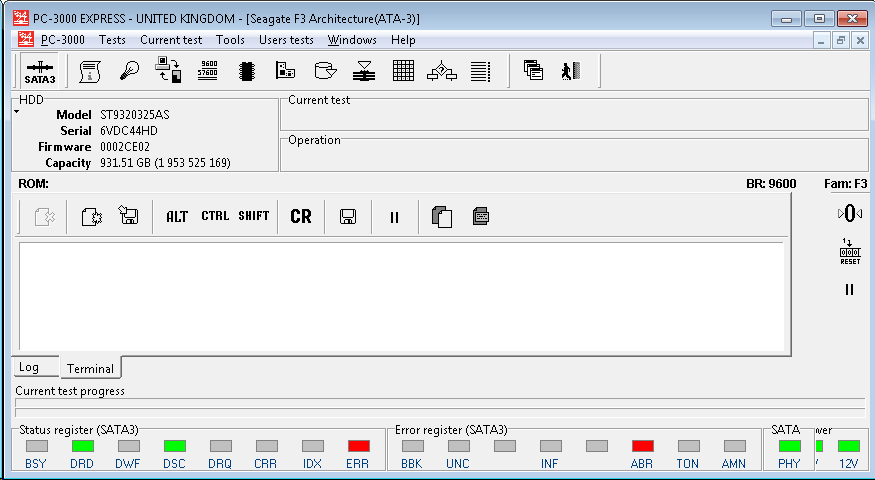Click the BR: 9600 label
The height and width of the screenshot is (480, 875).
coord(771,184)
